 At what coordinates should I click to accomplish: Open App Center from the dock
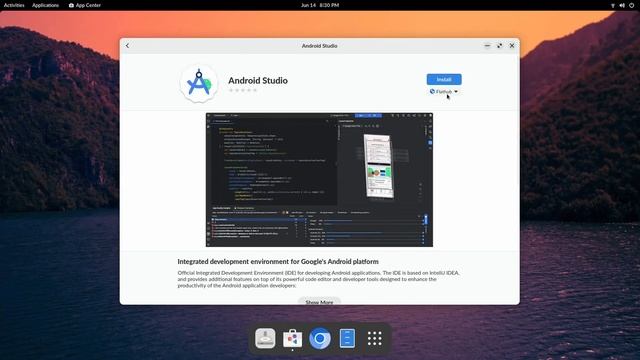click(292, 338)
